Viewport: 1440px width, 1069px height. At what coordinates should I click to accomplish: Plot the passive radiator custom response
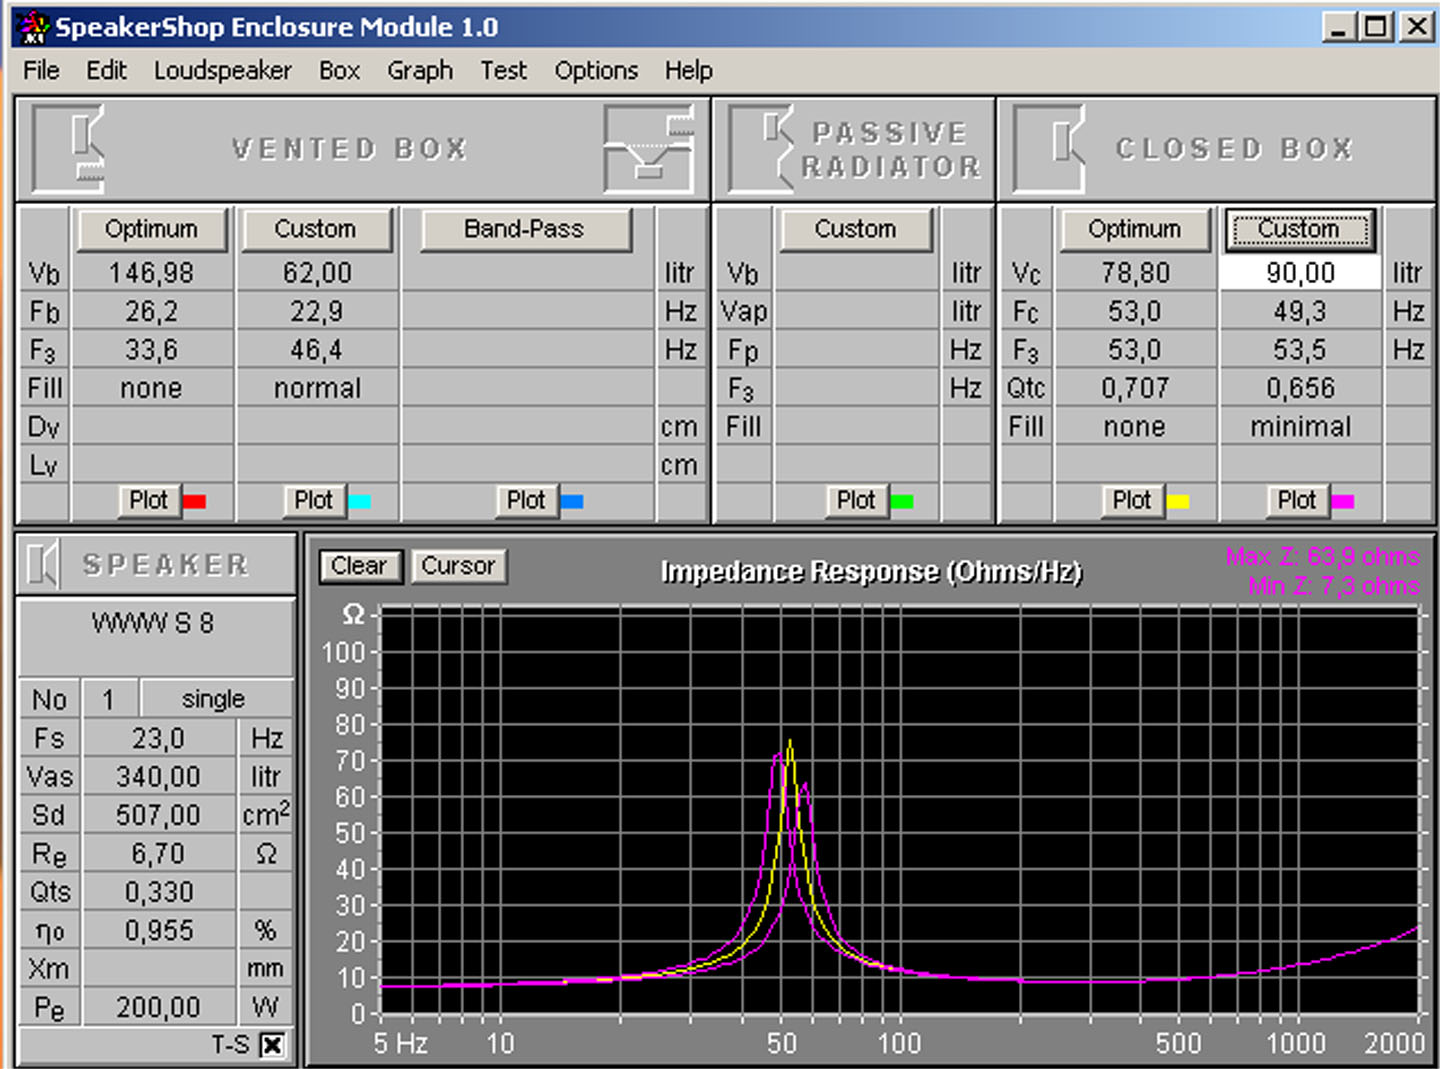(855, 500)
